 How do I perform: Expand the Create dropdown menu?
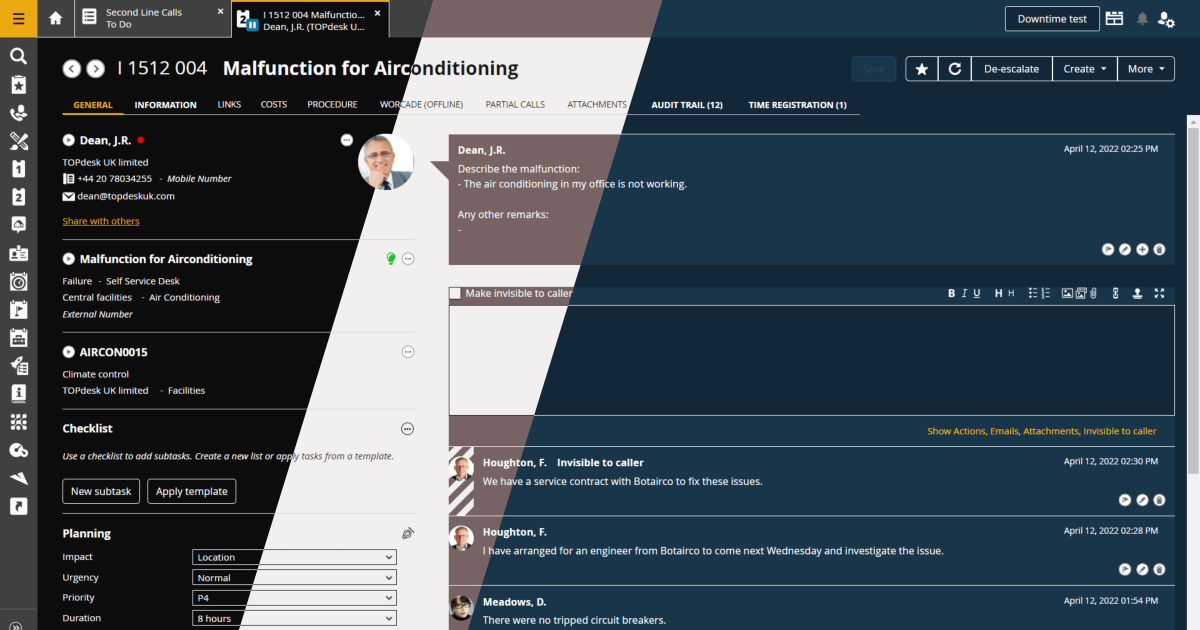coord(1084,69)
